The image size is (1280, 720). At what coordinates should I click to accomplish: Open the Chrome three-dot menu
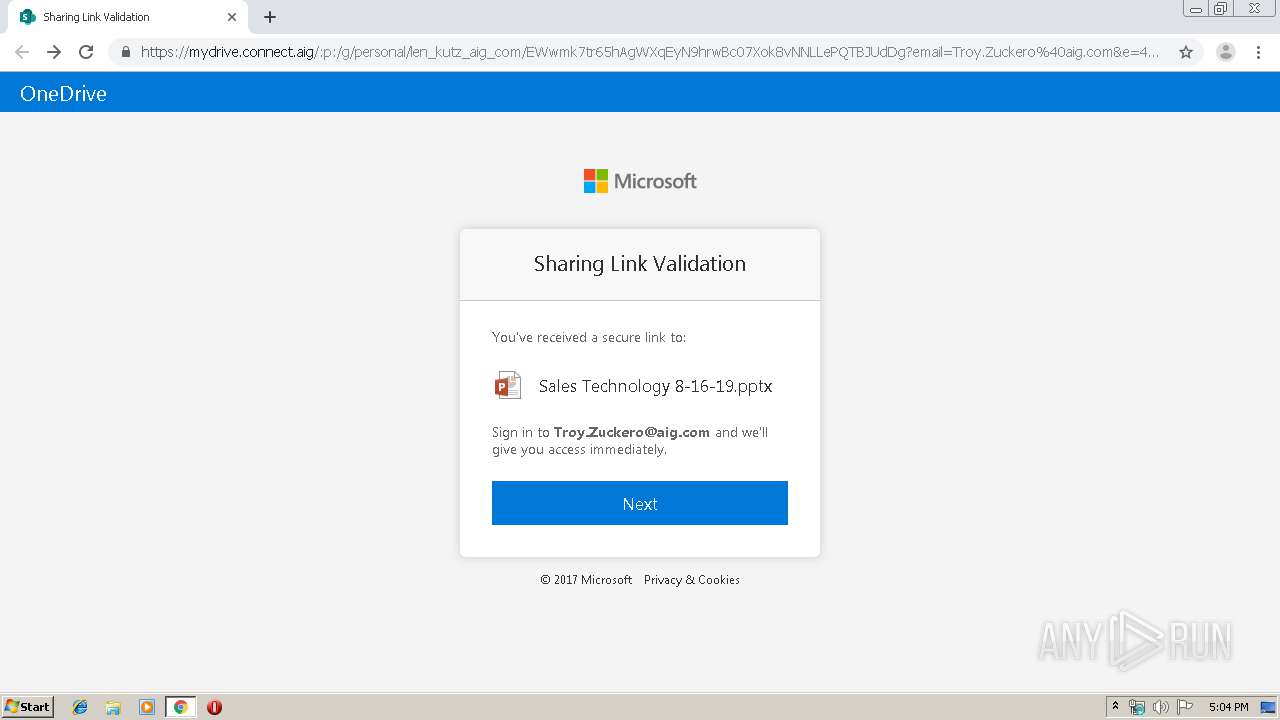coord(1259,52)
